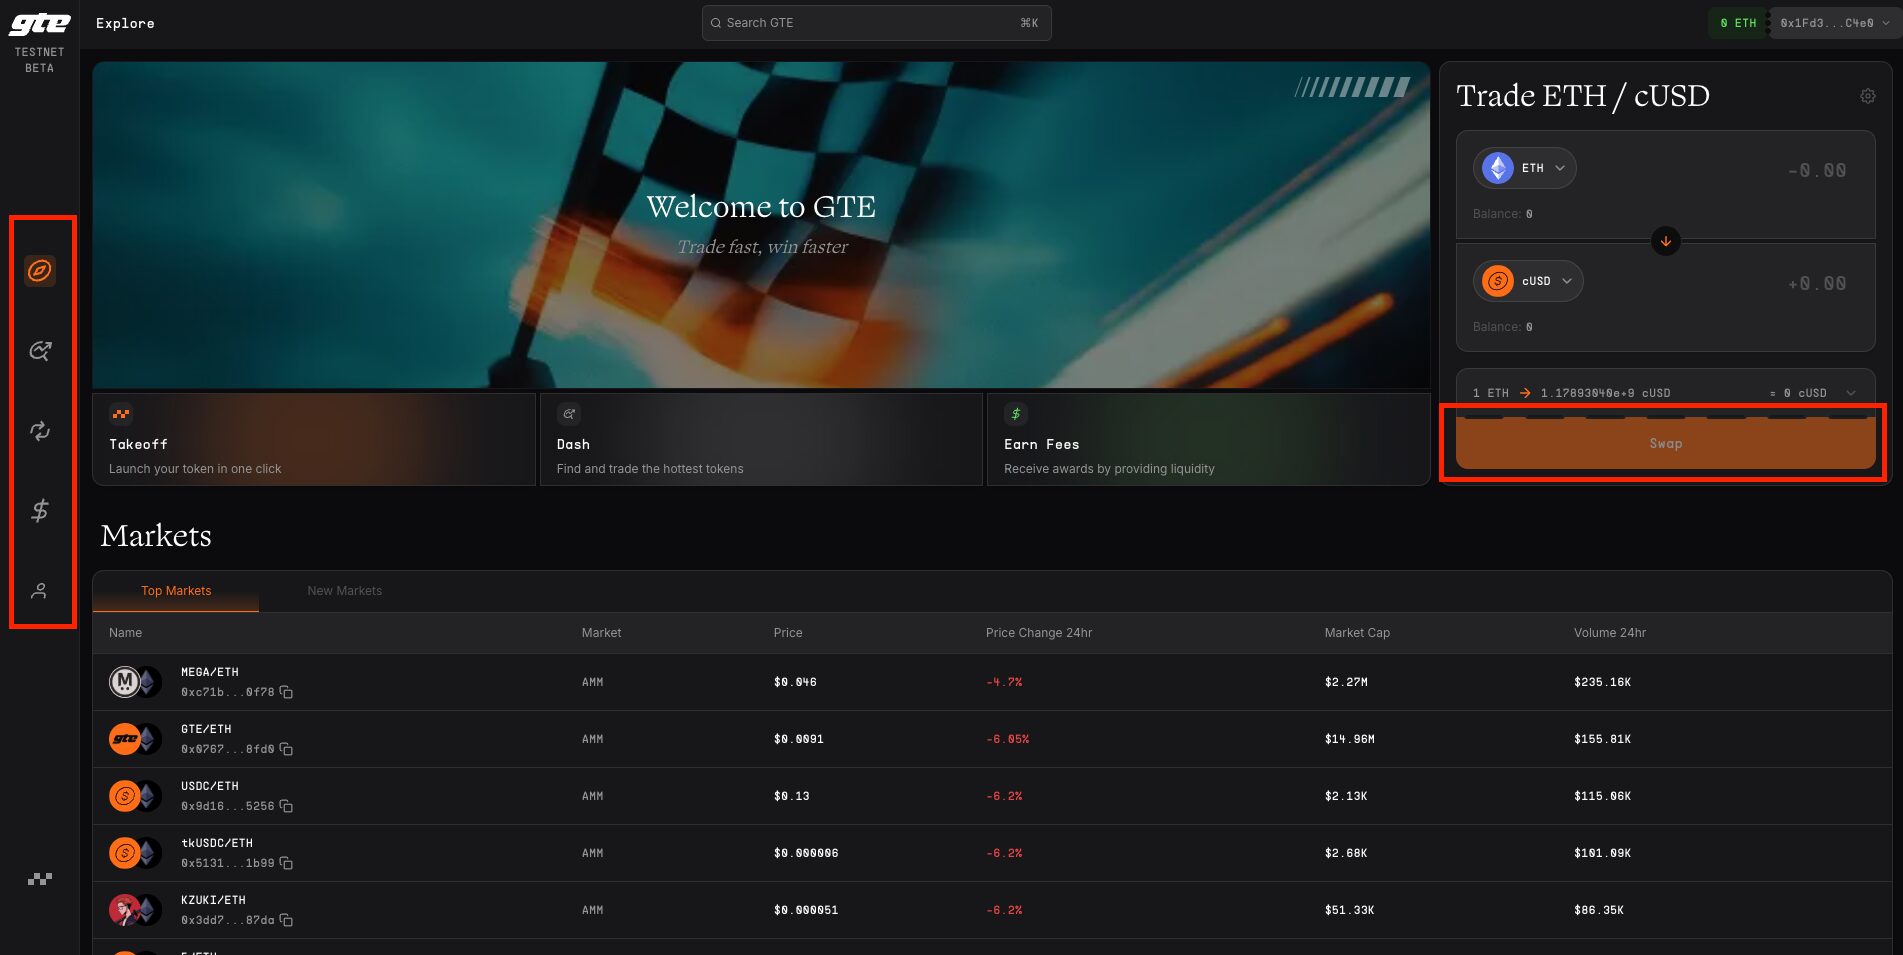
Task: Sort by Price column header
Action: [x=788, y=633]
